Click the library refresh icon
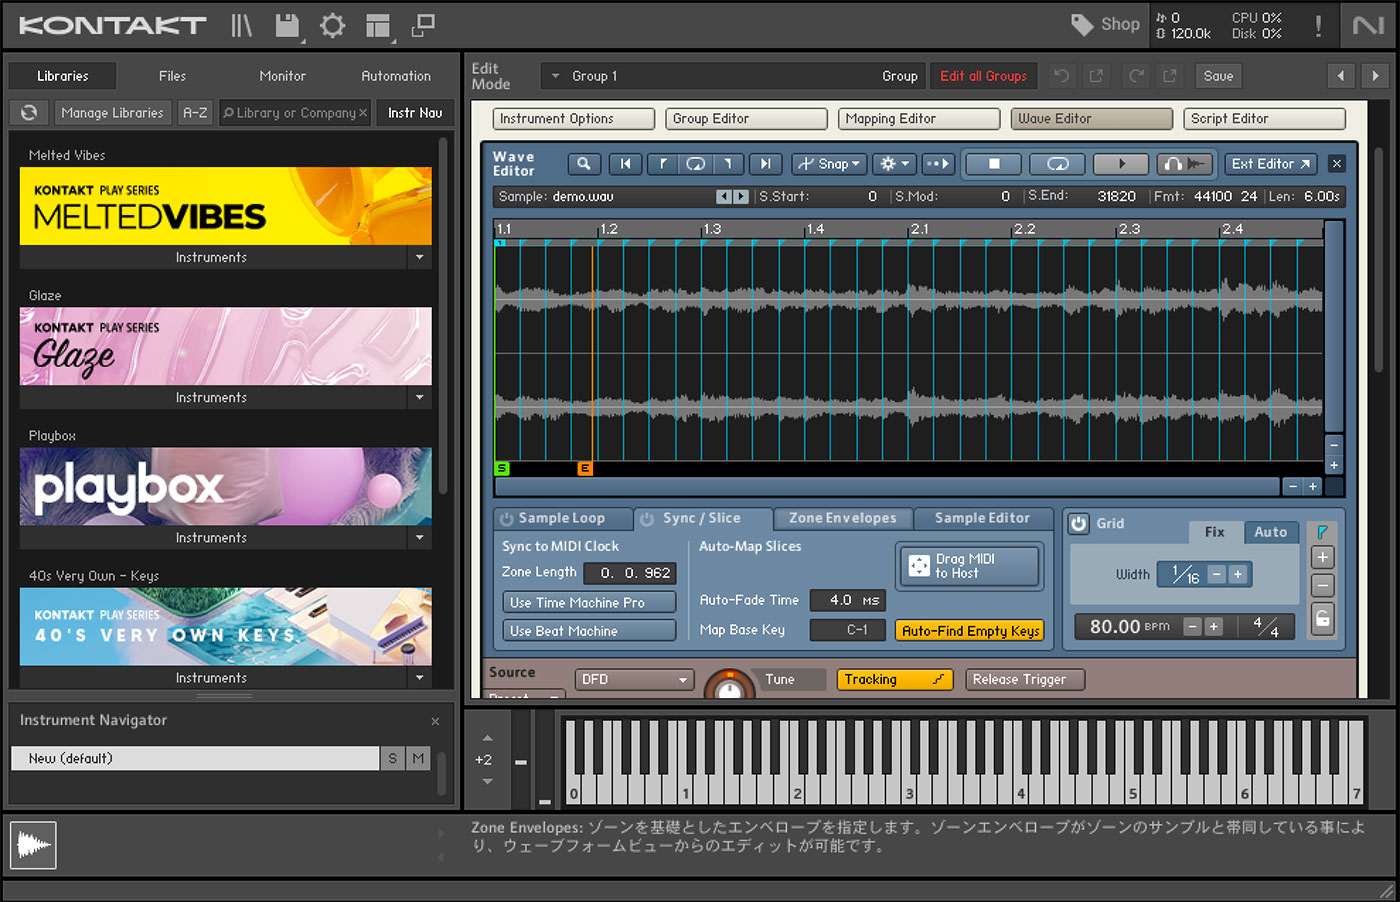 tap(29, 113)
